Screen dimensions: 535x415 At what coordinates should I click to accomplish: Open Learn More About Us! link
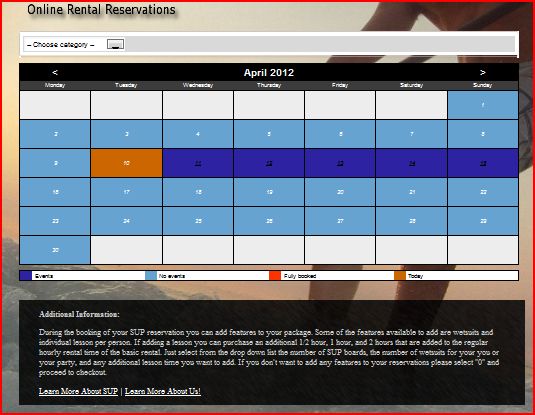(x=163, y=391)
